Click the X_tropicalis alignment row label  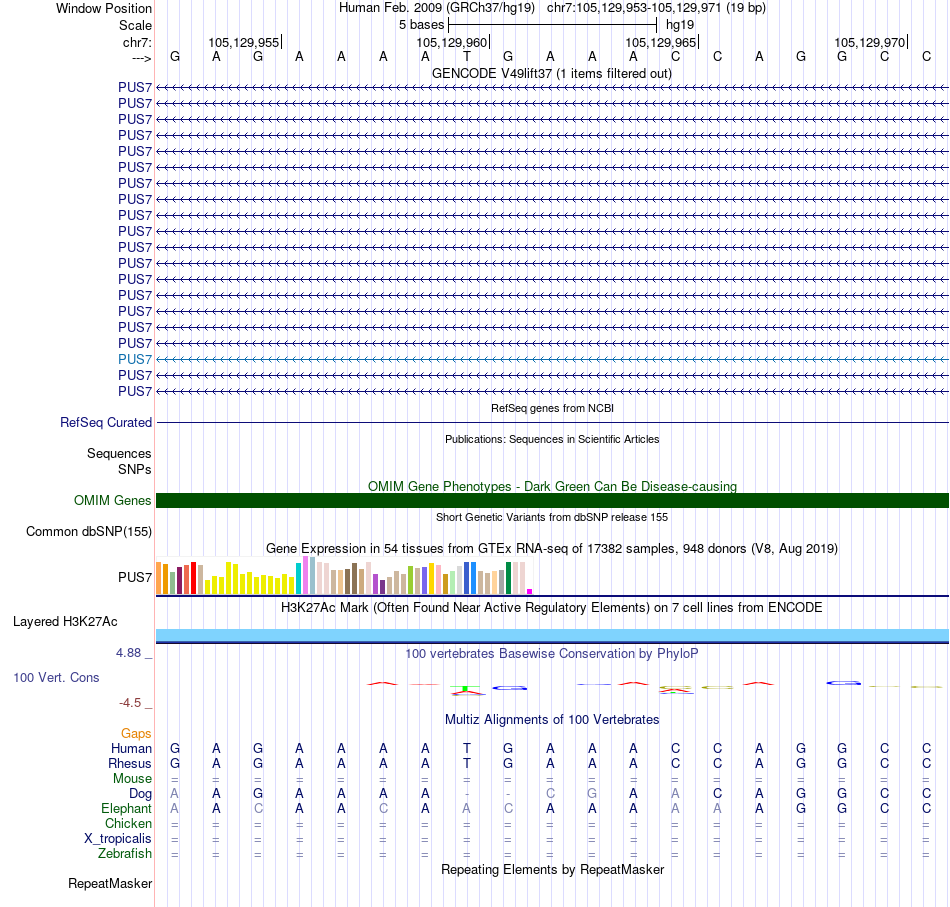tap(118, 839)
